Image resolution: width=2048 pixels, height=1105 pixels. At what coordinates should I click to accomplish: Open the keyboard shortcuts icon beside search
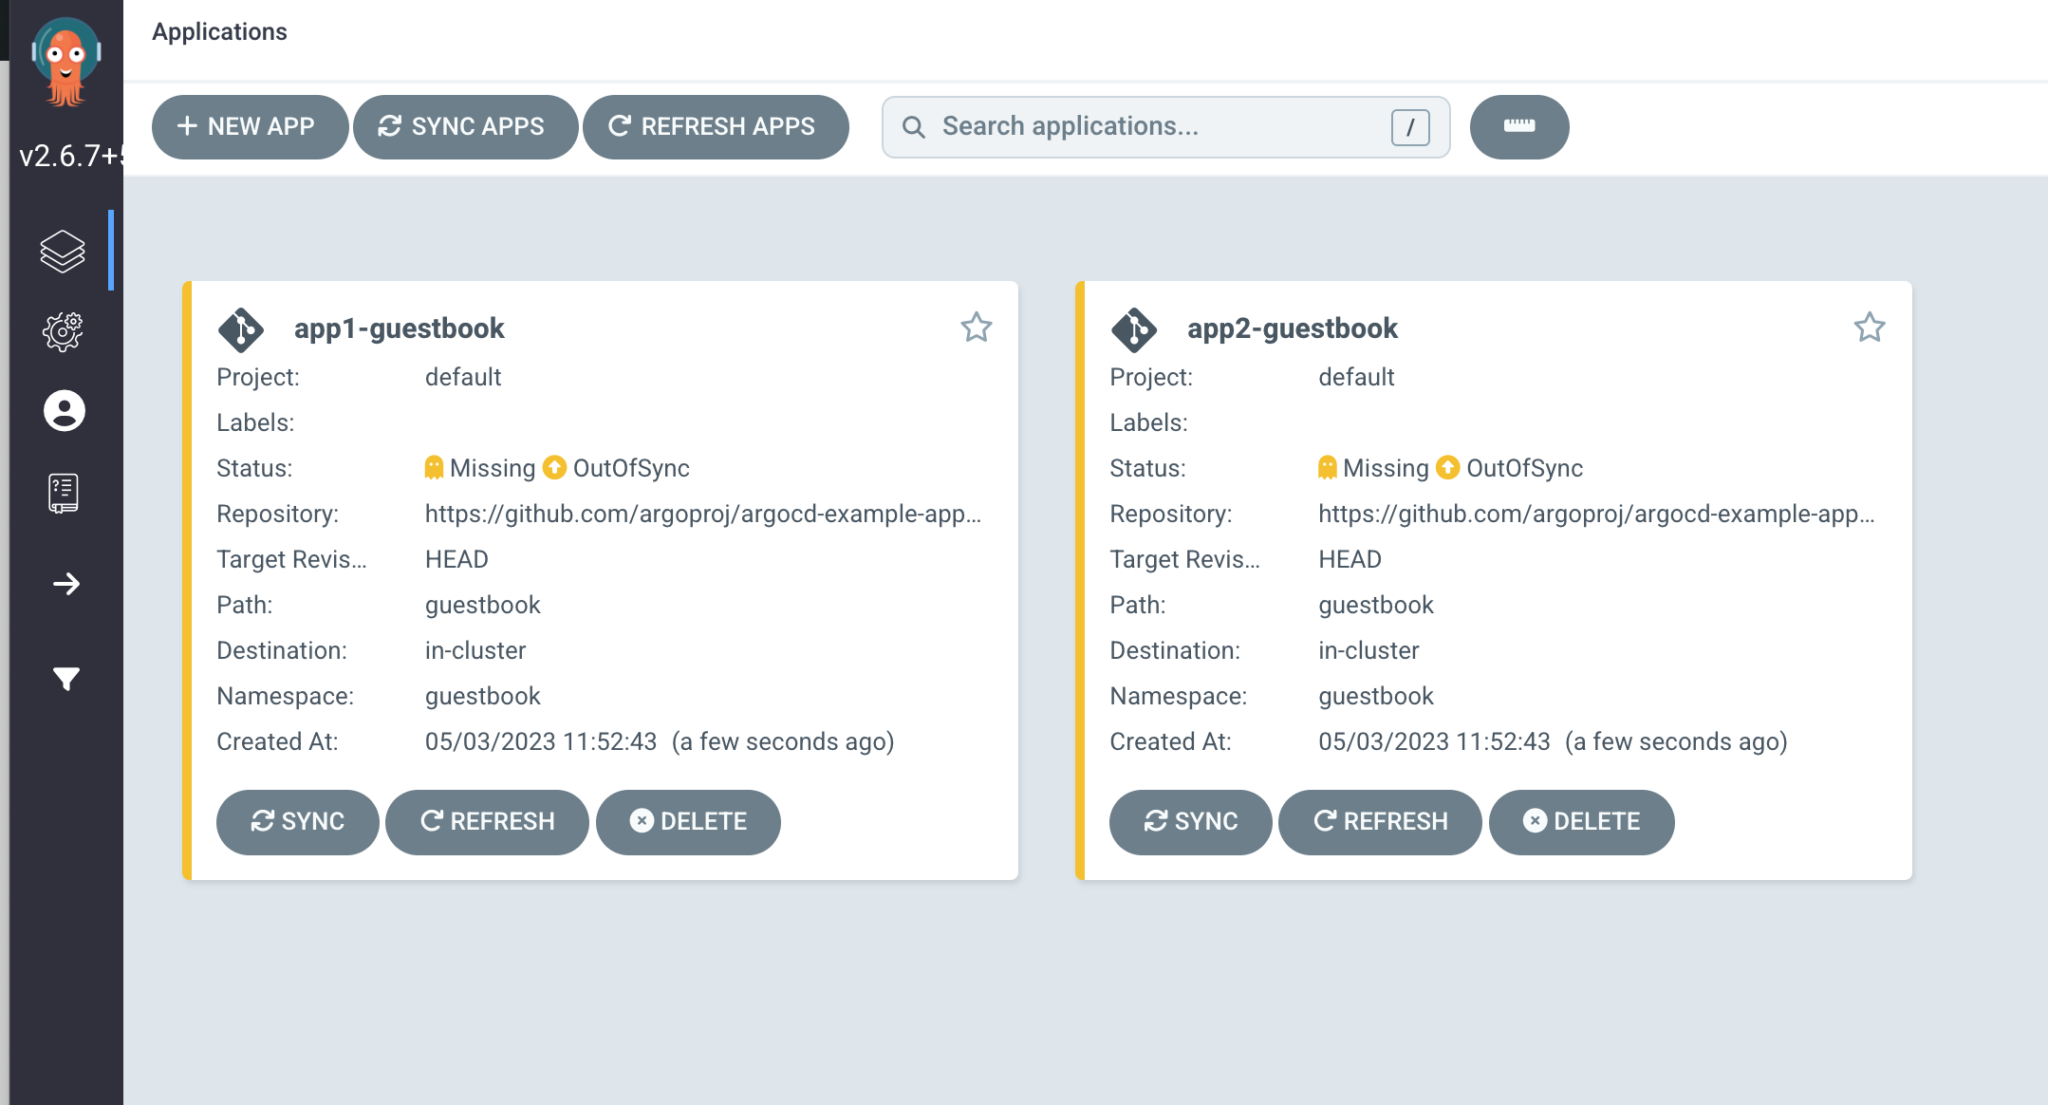pos(1519,126)
